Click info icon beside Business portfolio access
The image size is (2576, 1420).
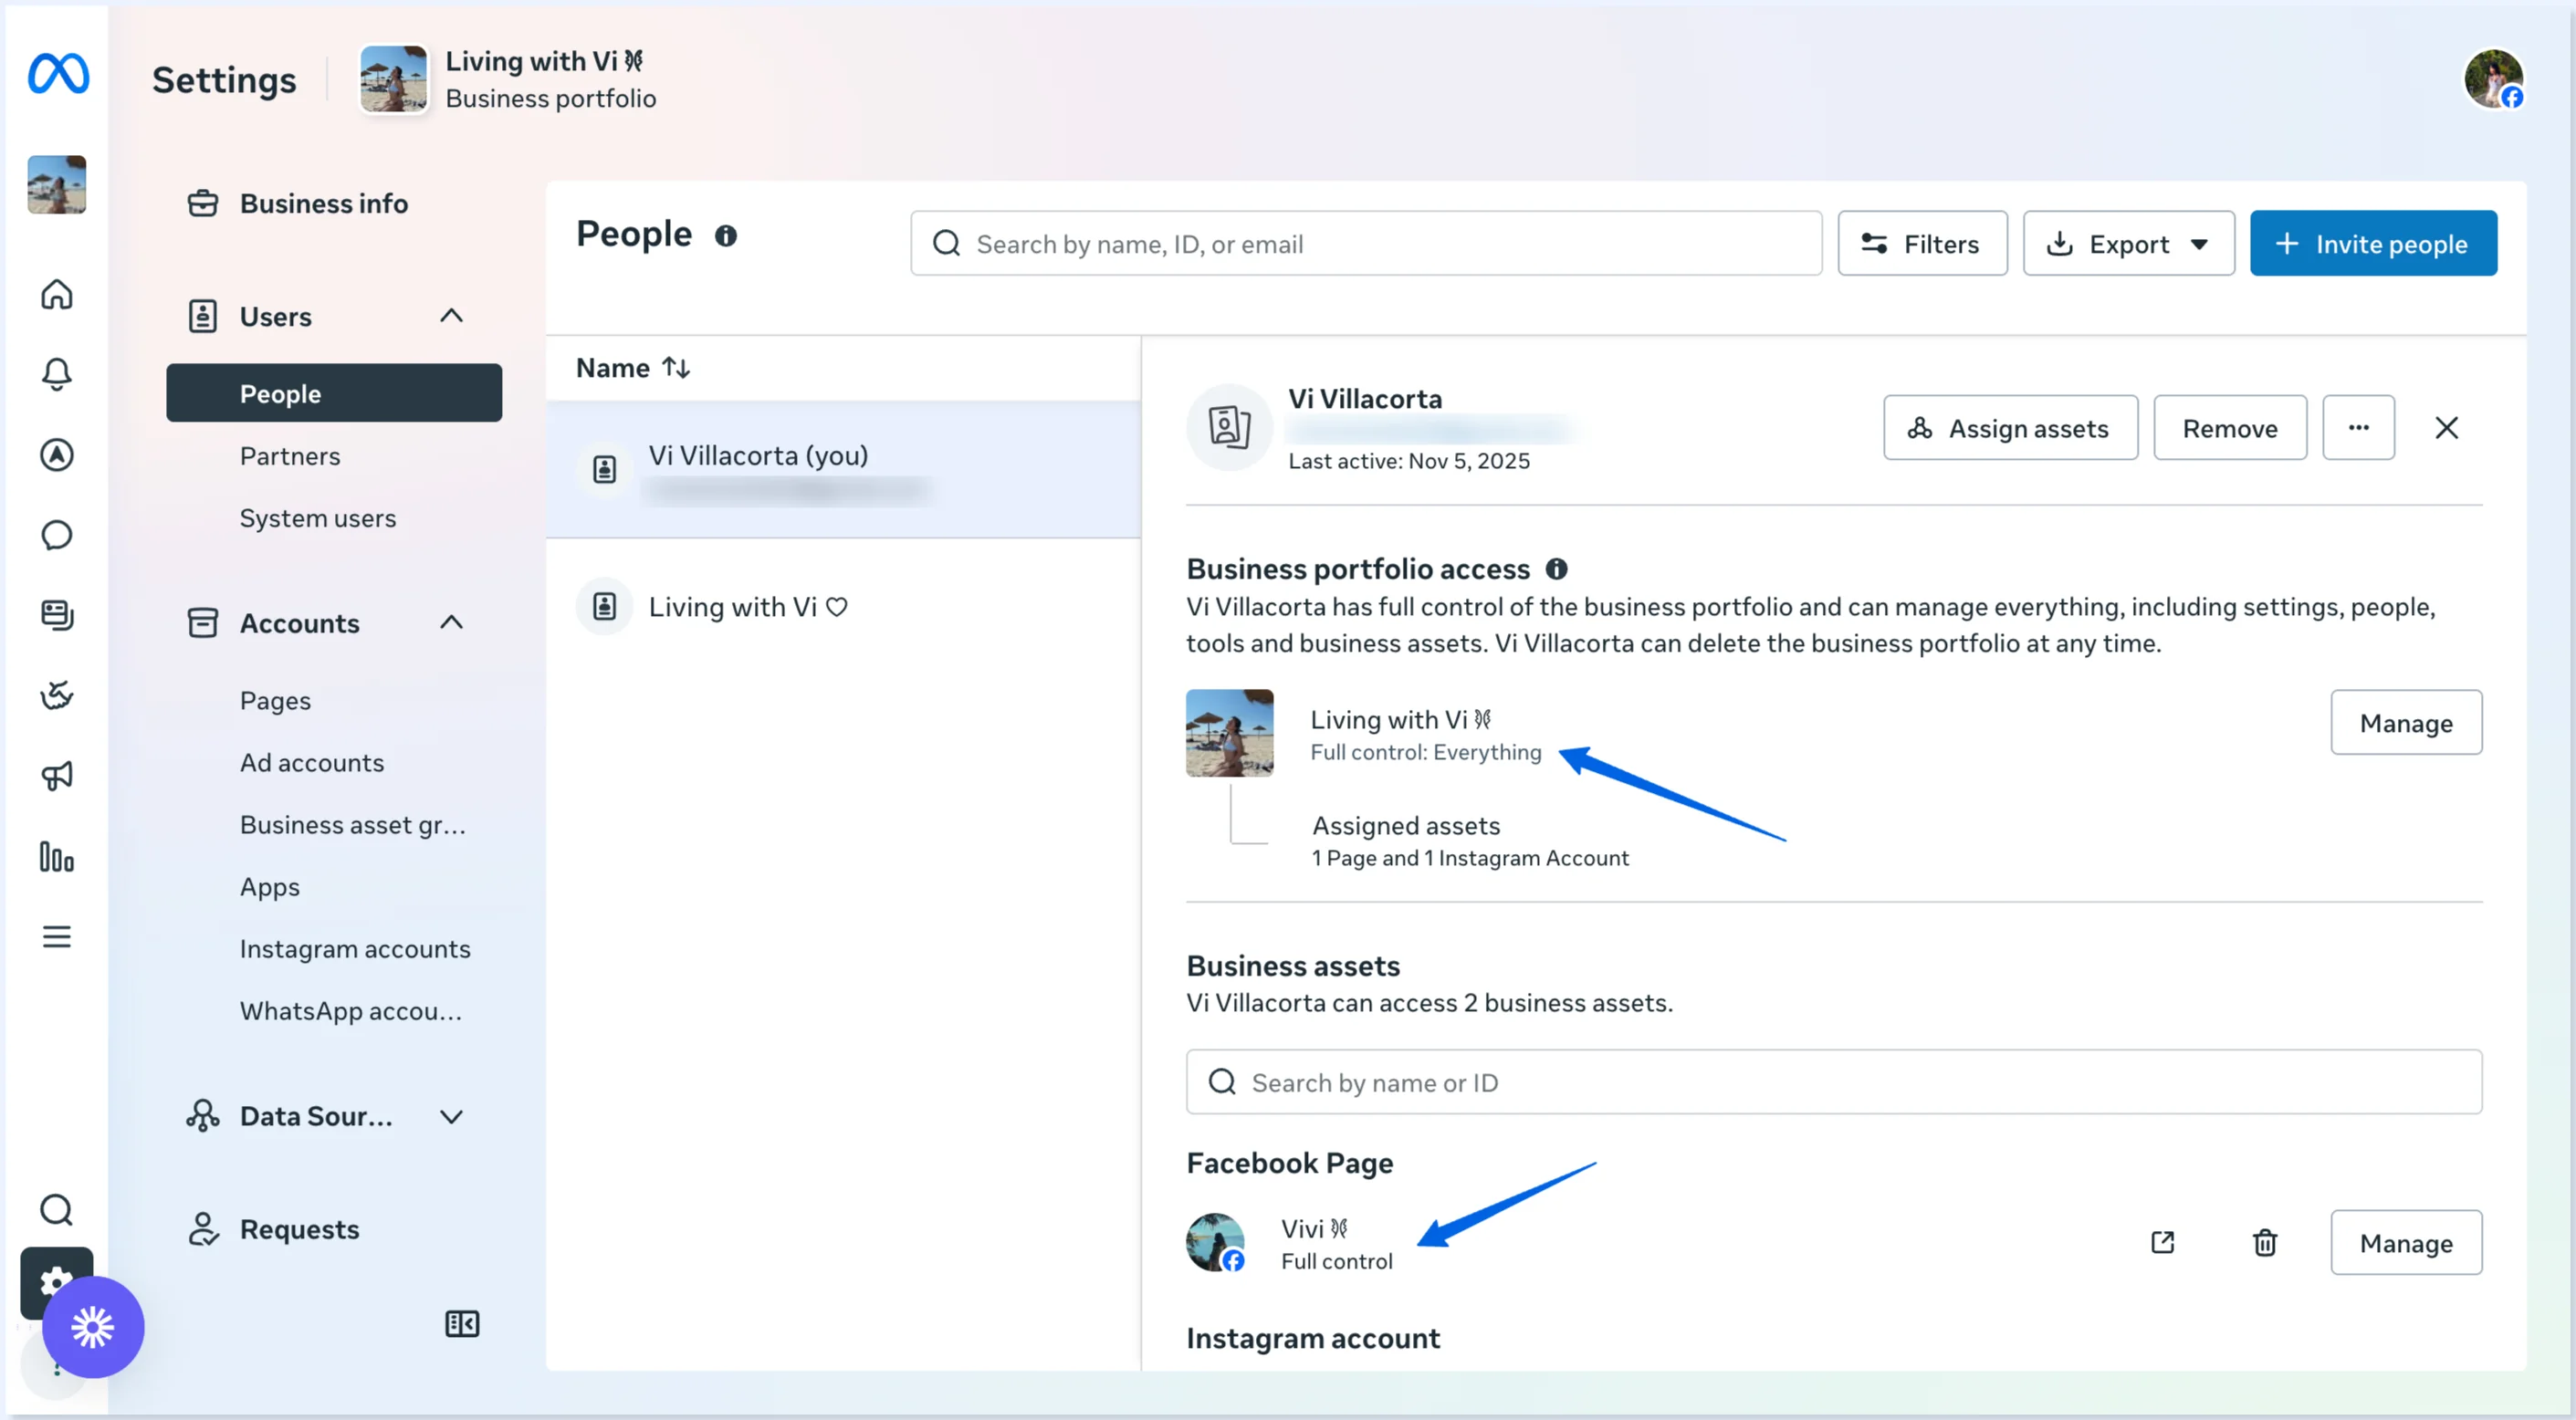tap(1557, 569)
